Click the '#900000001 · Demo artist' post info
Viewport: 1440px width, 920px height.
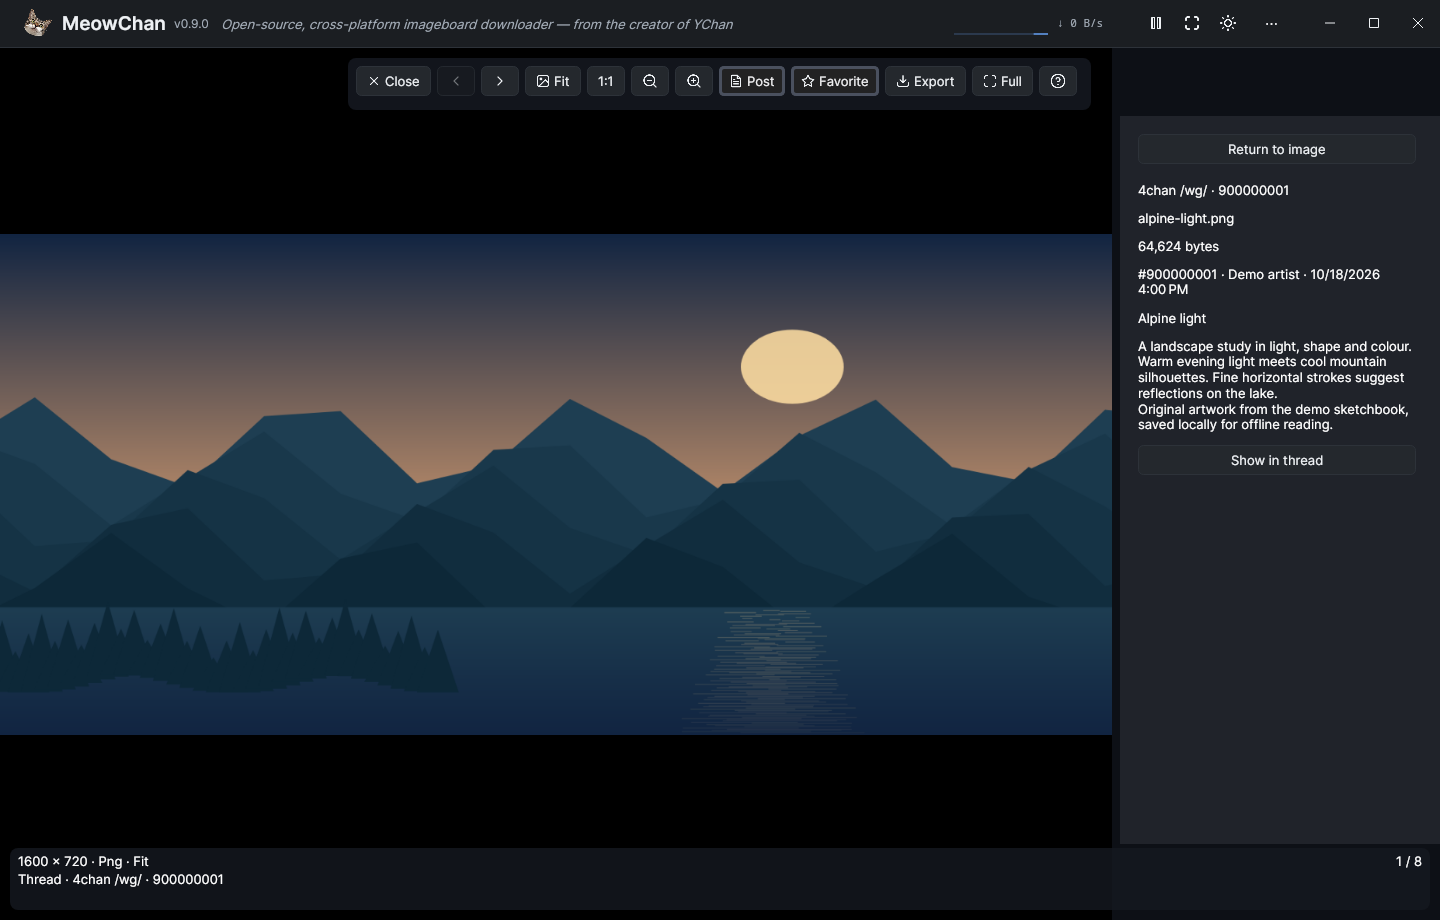tap(1259, 281)
